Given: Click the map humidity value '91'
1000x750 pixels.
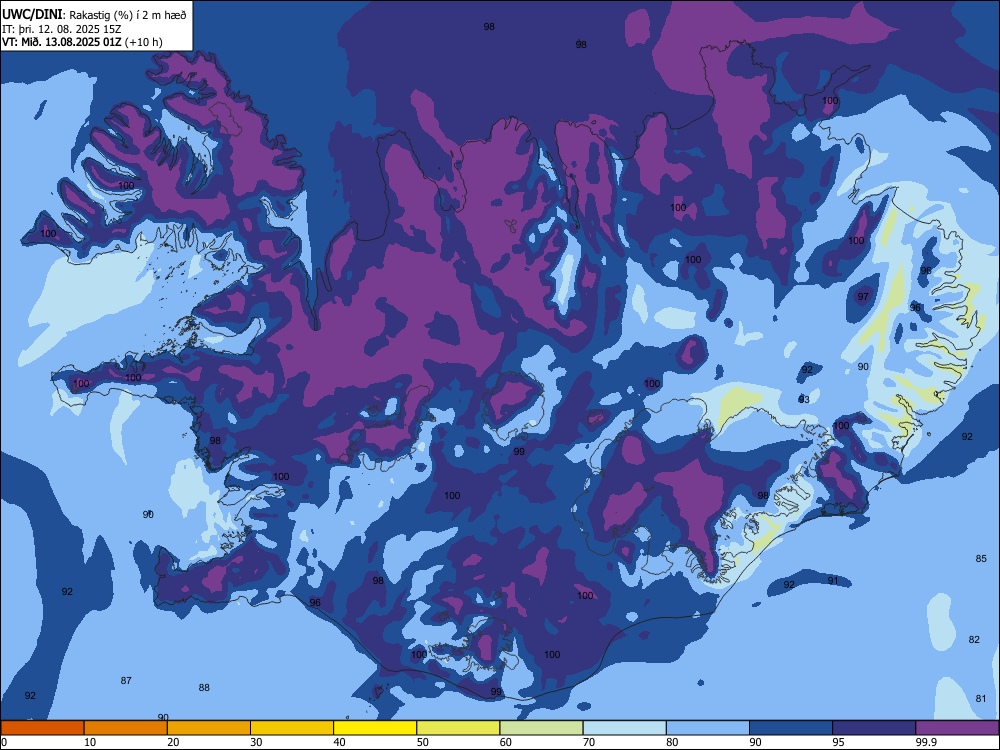Looking at the screenshot, I should click(x=833, y=580).
